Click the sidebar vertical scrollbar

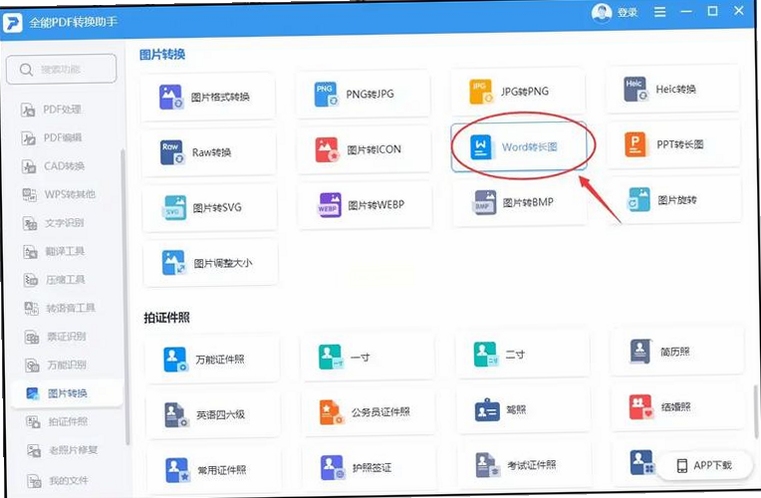tap(125, 296)
